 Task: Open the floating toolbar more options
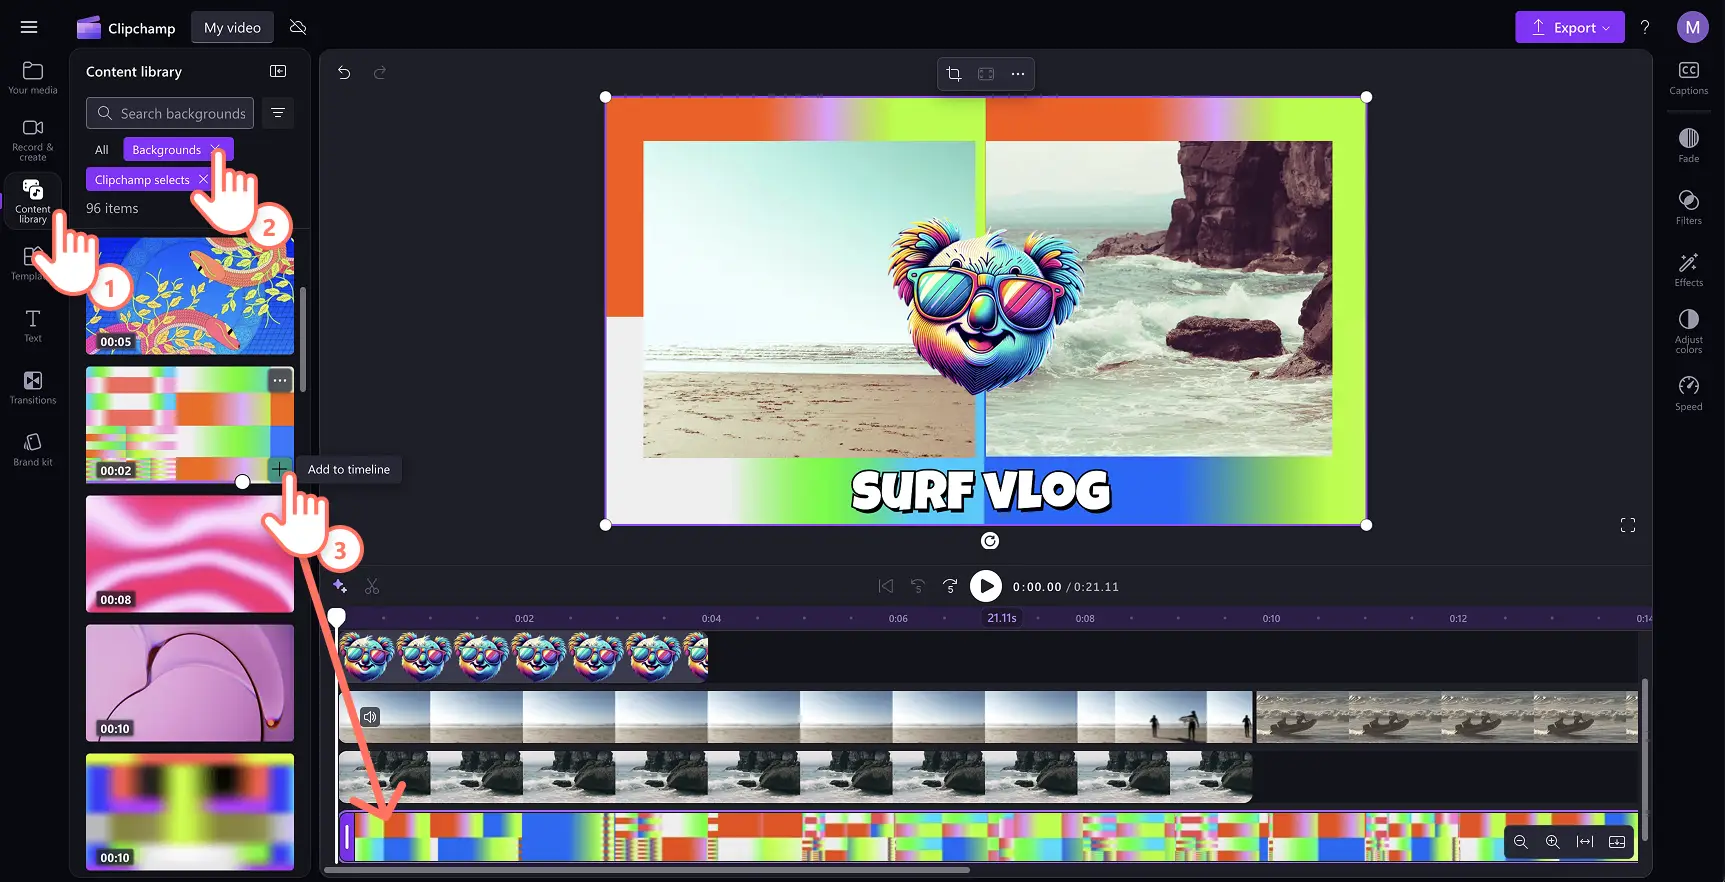click(1018, 73)
